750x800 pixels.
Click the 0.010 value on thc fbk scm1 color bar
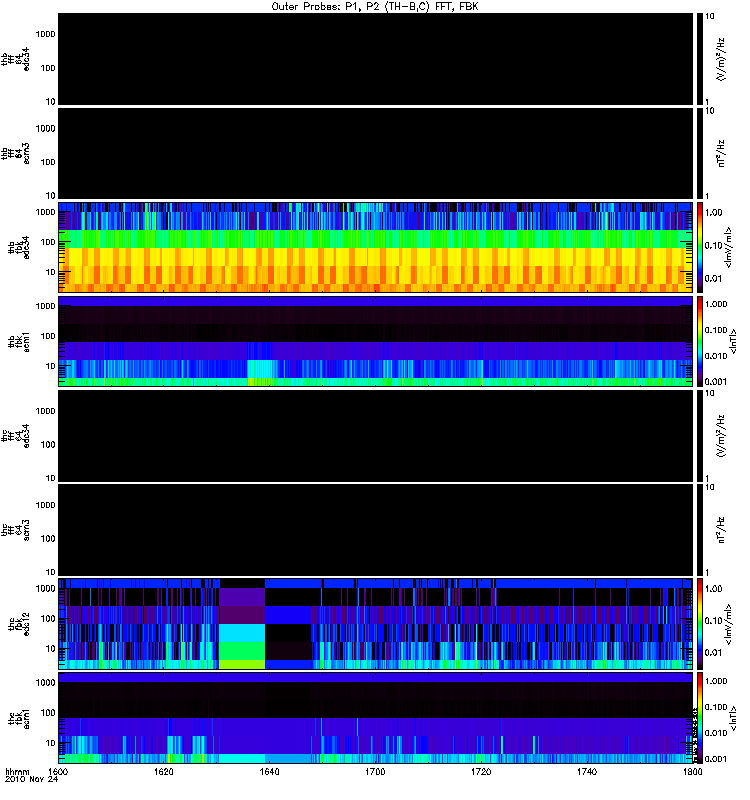click(x=716, y=733)
